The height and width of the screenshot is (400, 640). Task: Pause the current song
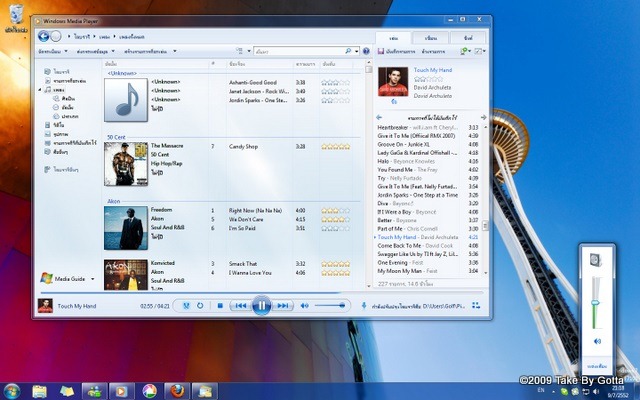(x=262, y=305)
